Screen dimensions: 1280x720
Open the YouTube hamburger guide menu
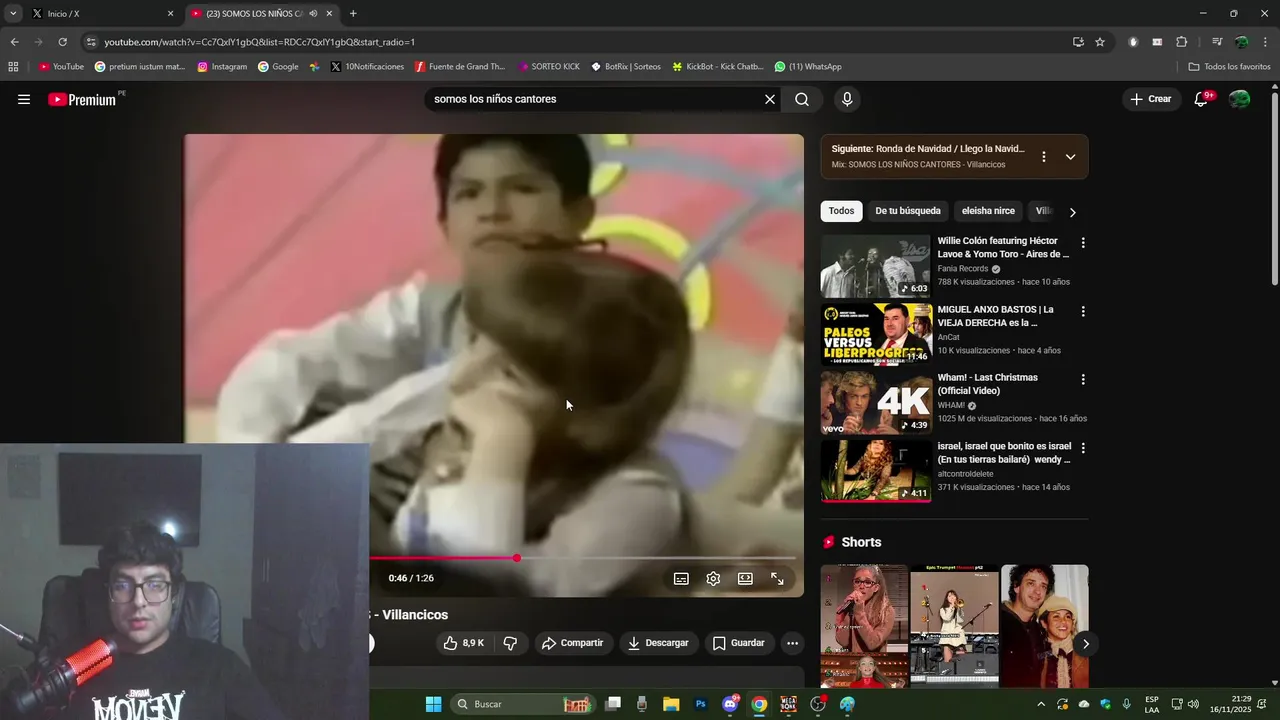(24, 99)
